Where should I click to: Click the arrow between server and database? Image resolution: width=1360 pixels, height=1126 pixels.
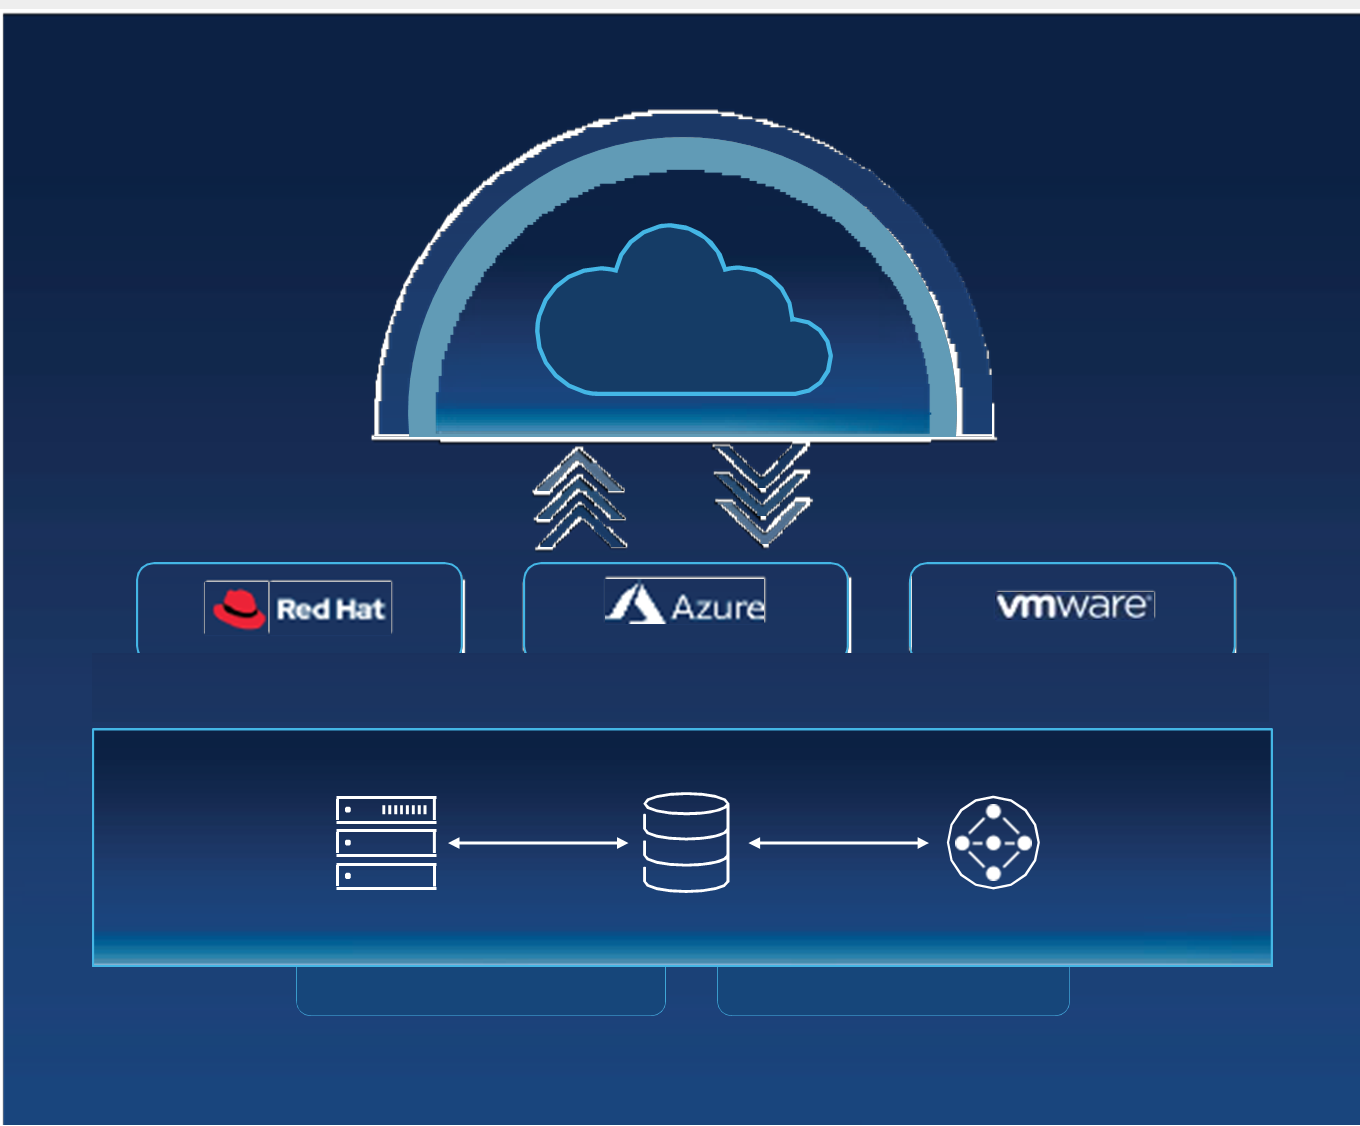tap(538, 843)
